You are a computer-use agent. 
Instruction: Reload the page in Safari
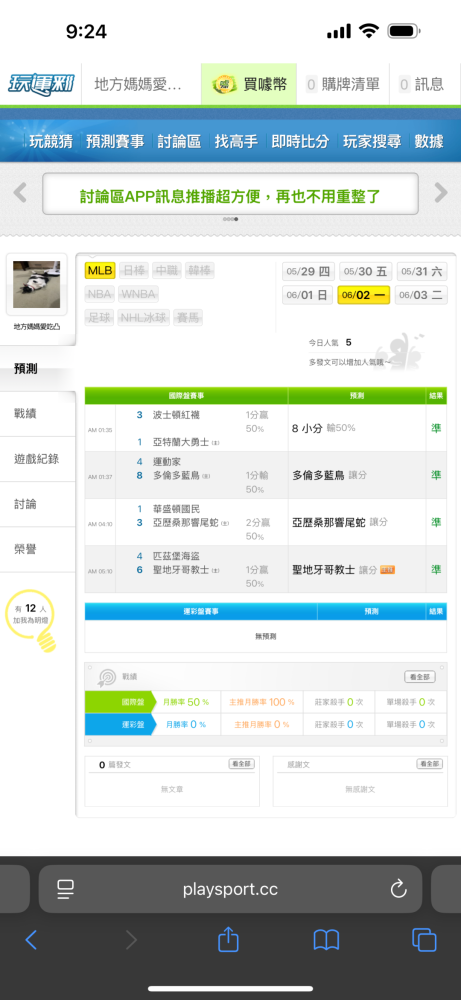pyautogui.click(x=399, y=889)
